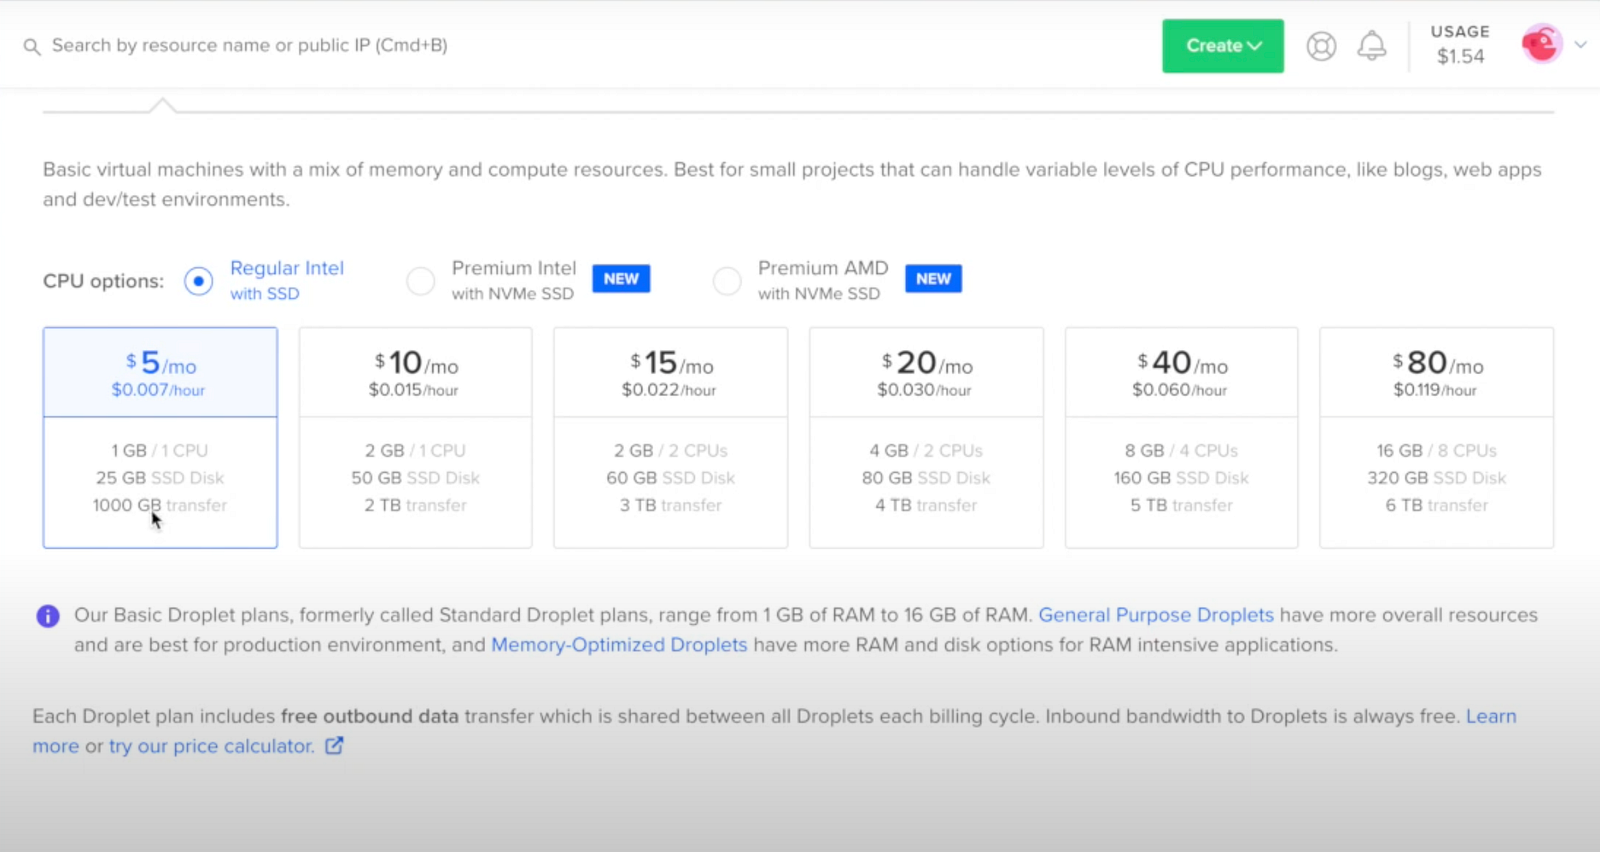The image size is (1600, 852).
Task: Open the General Purpose Droplets link
Action: coord(1156,615)
